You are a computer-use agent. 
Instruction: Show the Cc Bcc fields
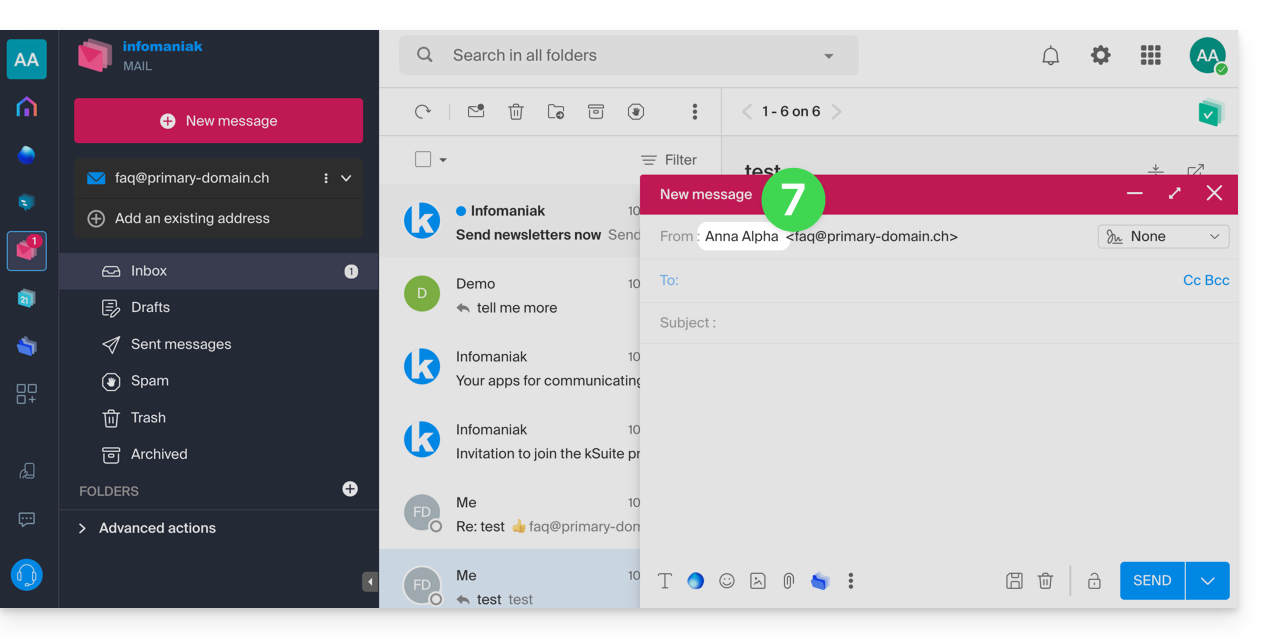pos(1206,281)
